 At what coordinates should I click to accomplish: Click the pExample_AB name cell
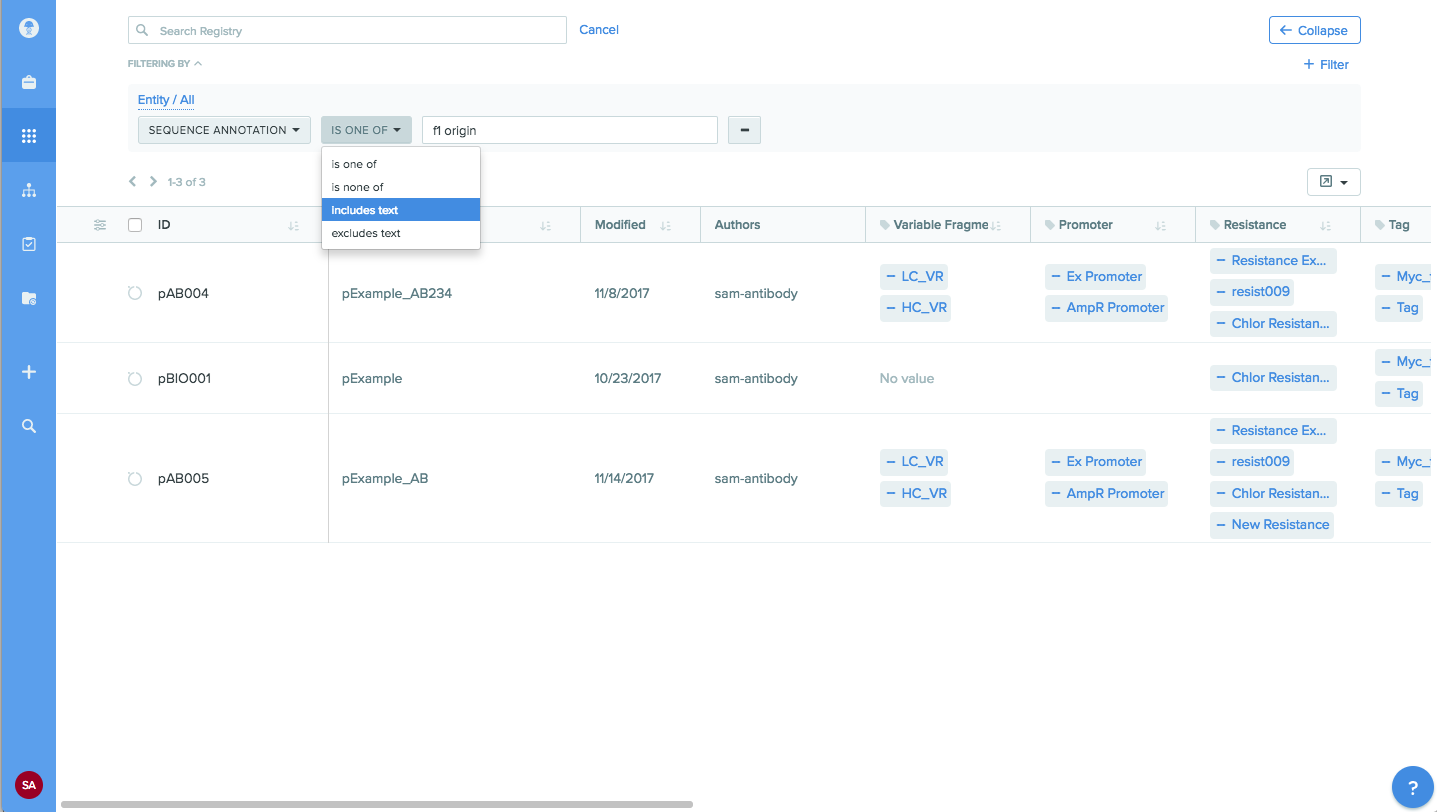pos(385,479)
